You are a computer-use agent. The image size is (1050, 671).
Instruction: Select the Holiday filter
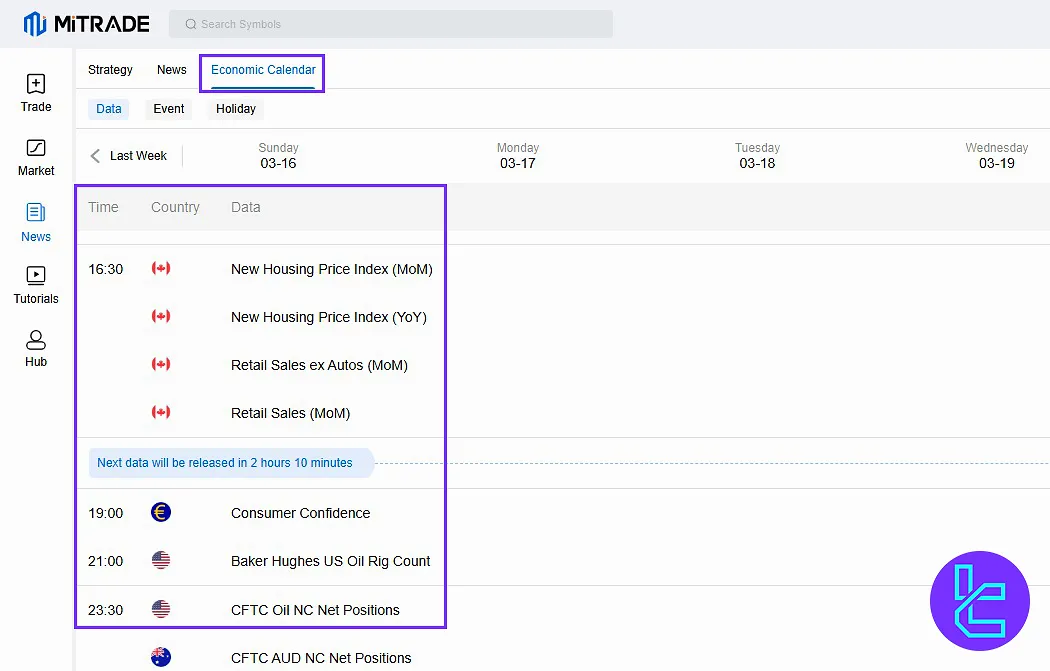click(x=236, y=109)
